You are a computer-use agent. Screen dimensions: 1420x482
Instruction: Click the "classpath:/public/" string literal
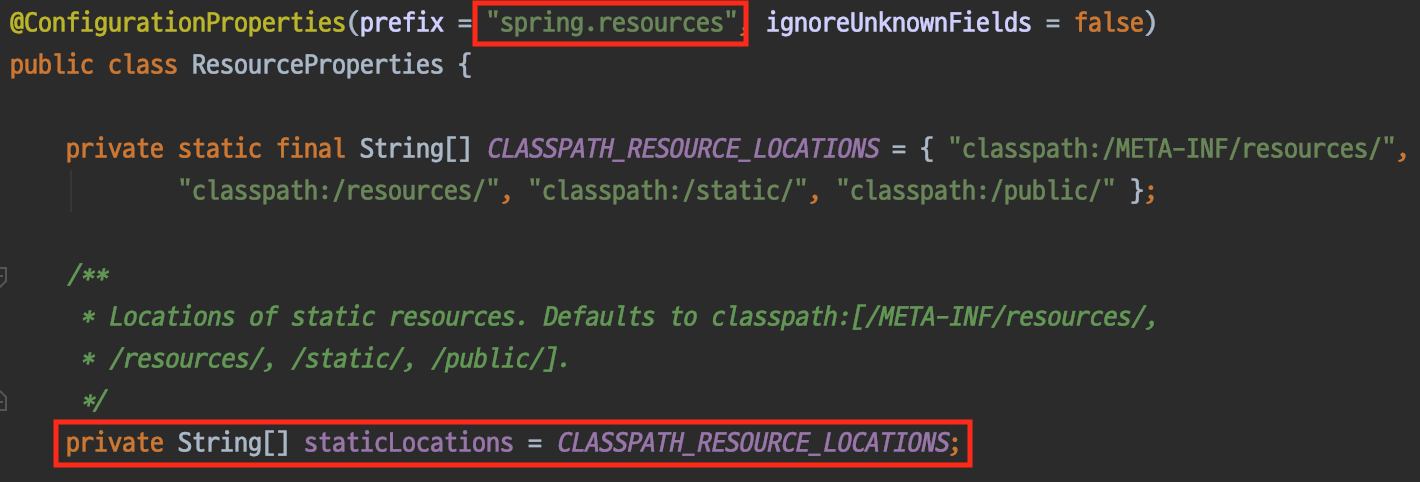pyautogui.click(x=975, y=190)
